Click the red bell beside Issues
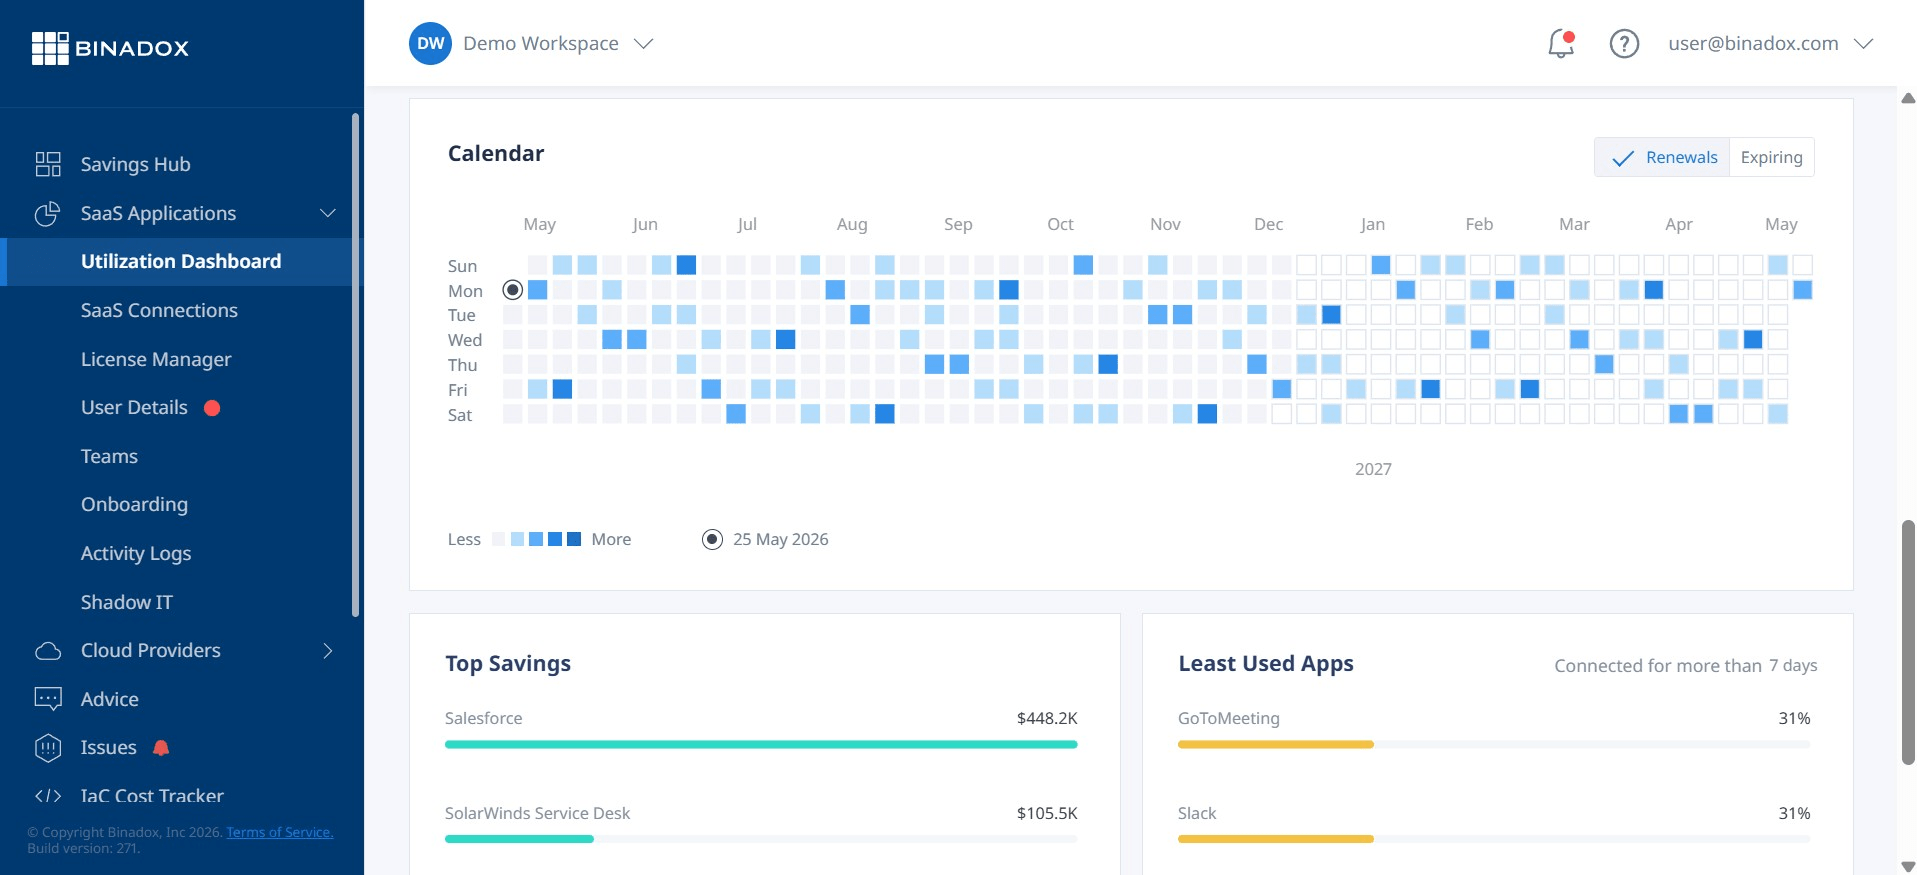 click(x=161, y=748)
